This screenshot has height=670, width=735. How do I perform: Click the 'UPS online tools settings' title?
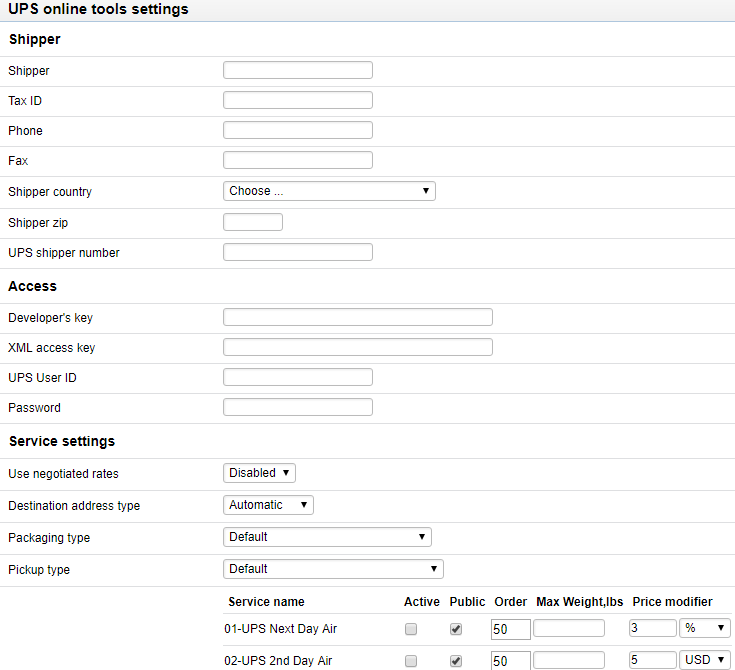[x=98, y=9]
